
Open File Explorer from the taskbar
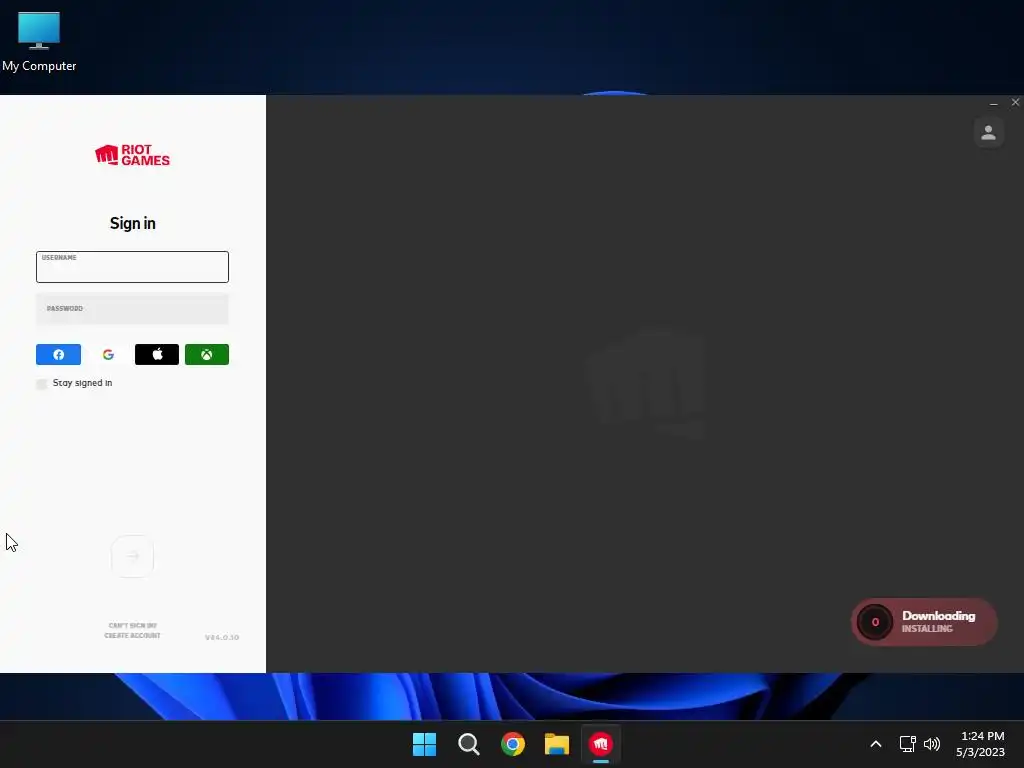coord(557,744)
